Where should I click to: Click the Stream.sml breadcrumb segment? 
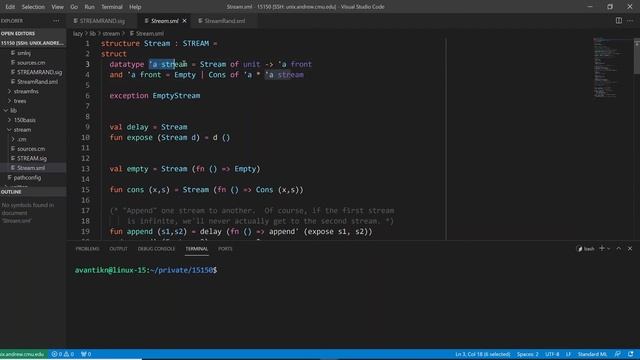coord(150,33)
